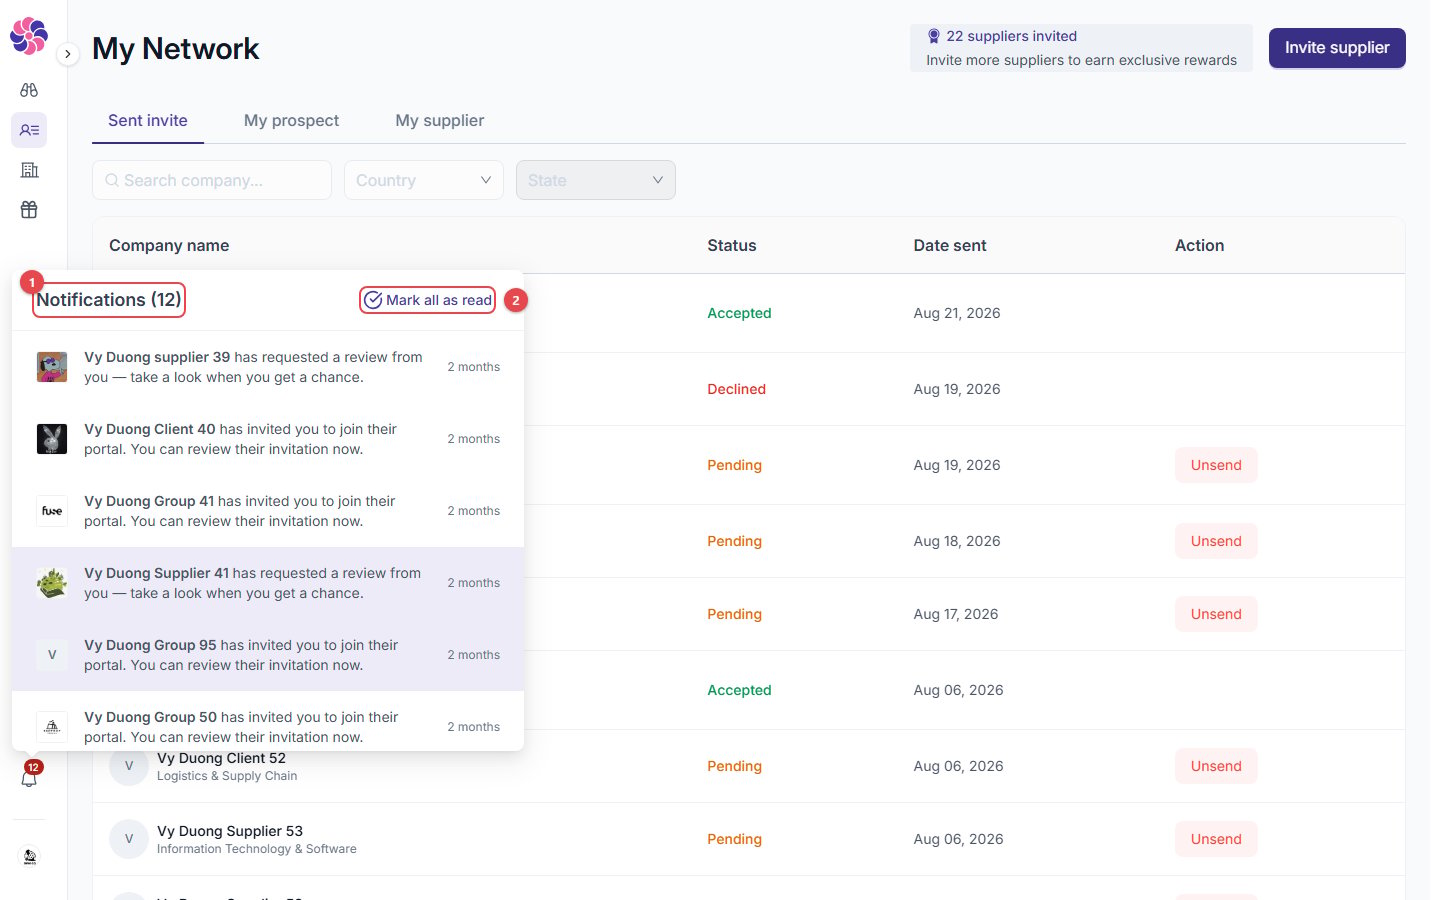
Task: Mark all notifications as read
Action: pos(428,300)
